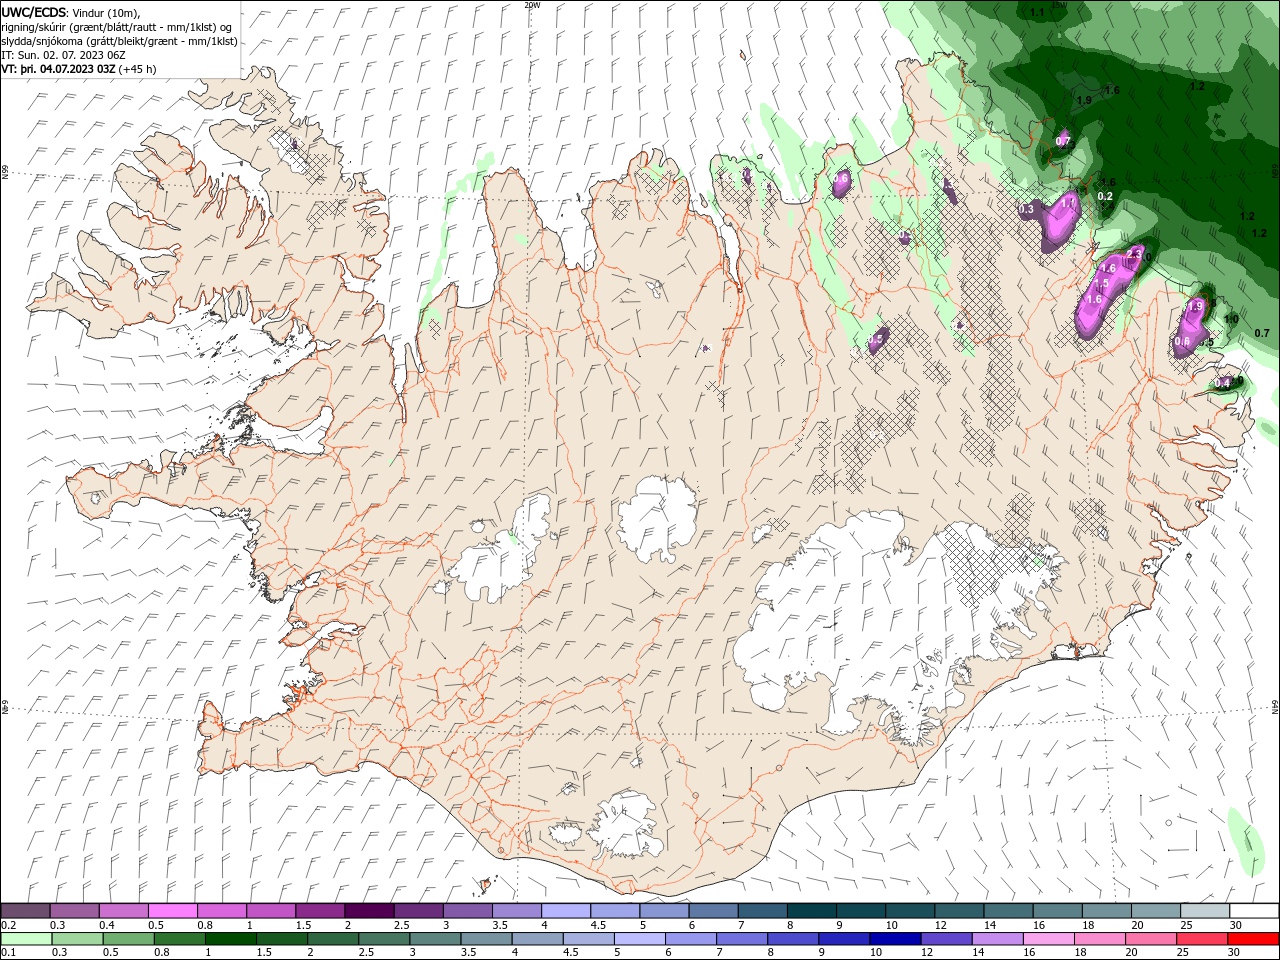Select the light periwinkle 4 snow legend swatch
The image size is (1280, 960).
click(x=566, y=911)
